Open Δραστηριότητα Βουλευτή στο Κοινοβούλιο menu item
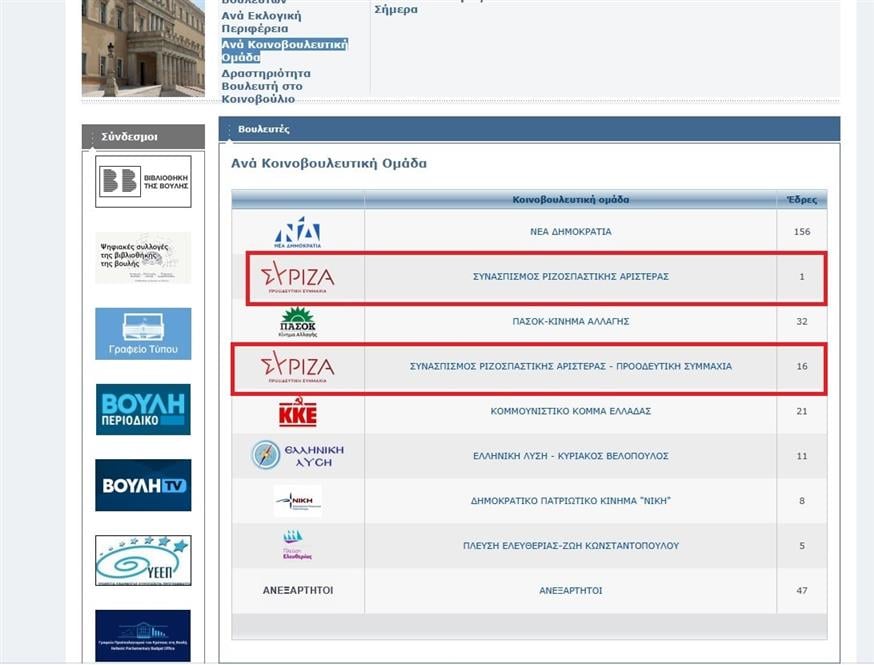 (266, 86)
